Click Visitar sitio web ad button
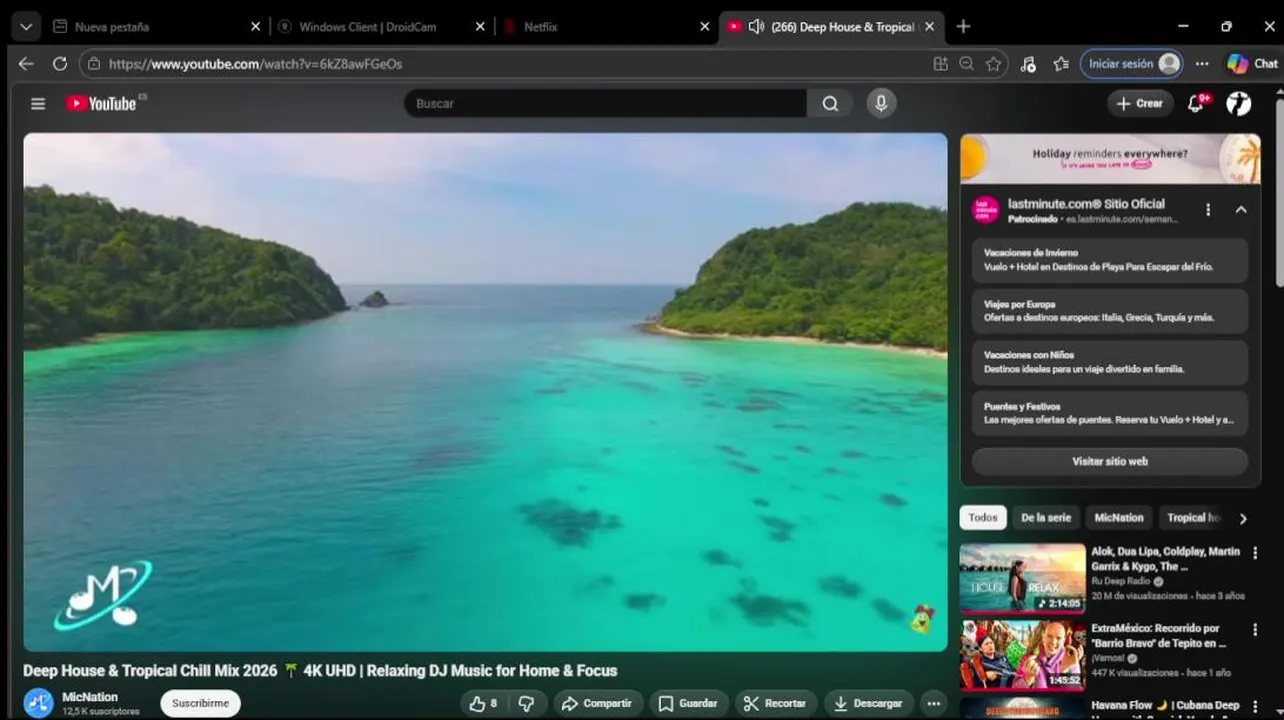The width and height of the screenshot is (1284, 720). 1110,461
